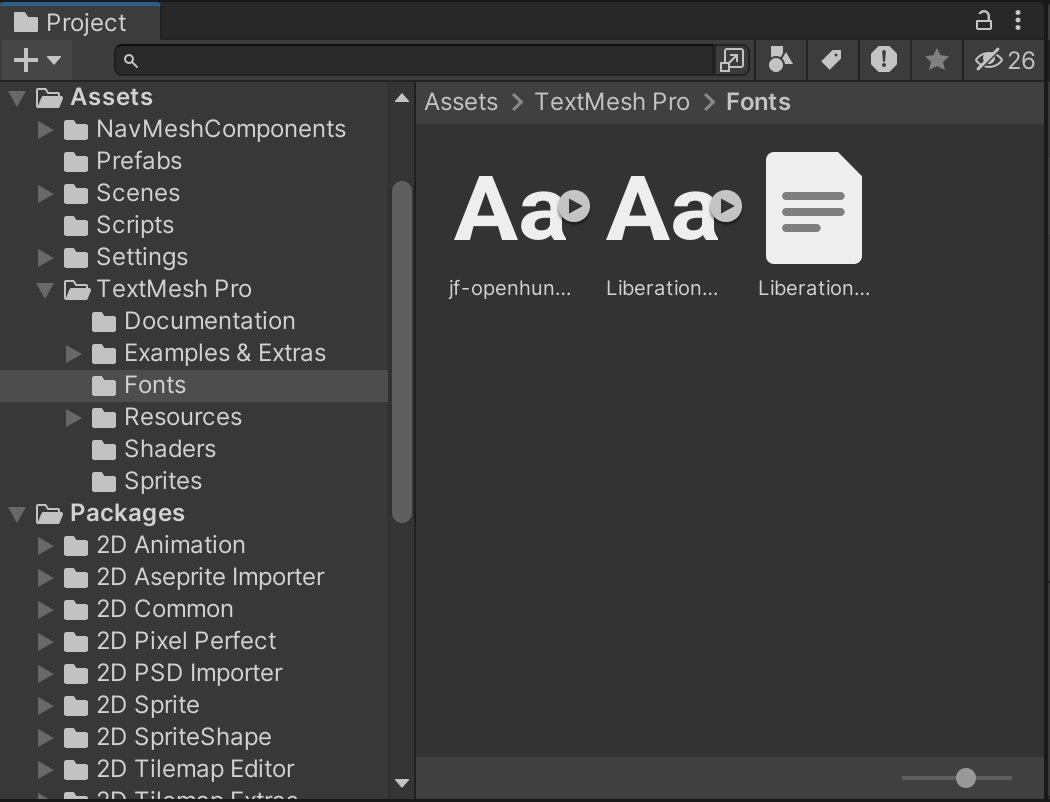Open the Search by Import Log Type filter
Viewport: 1050px width, 802px height.
point(884,60)
